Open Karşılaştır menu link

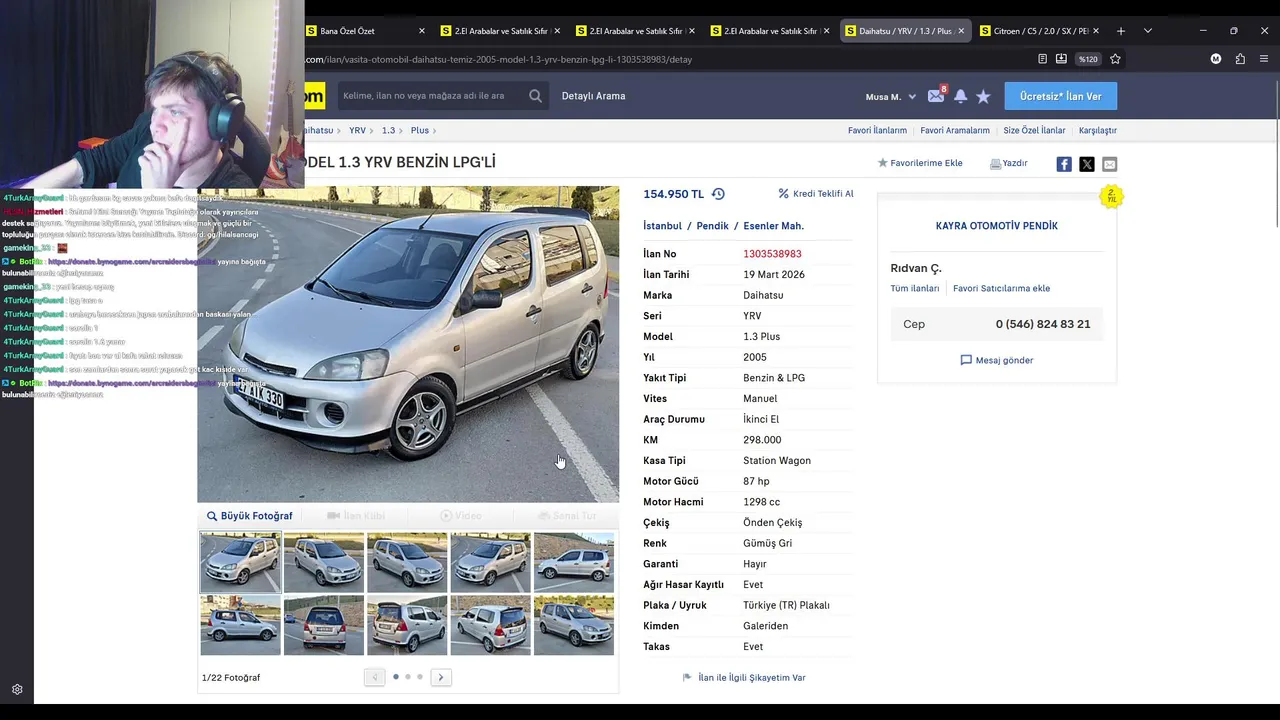point(1098,130)
